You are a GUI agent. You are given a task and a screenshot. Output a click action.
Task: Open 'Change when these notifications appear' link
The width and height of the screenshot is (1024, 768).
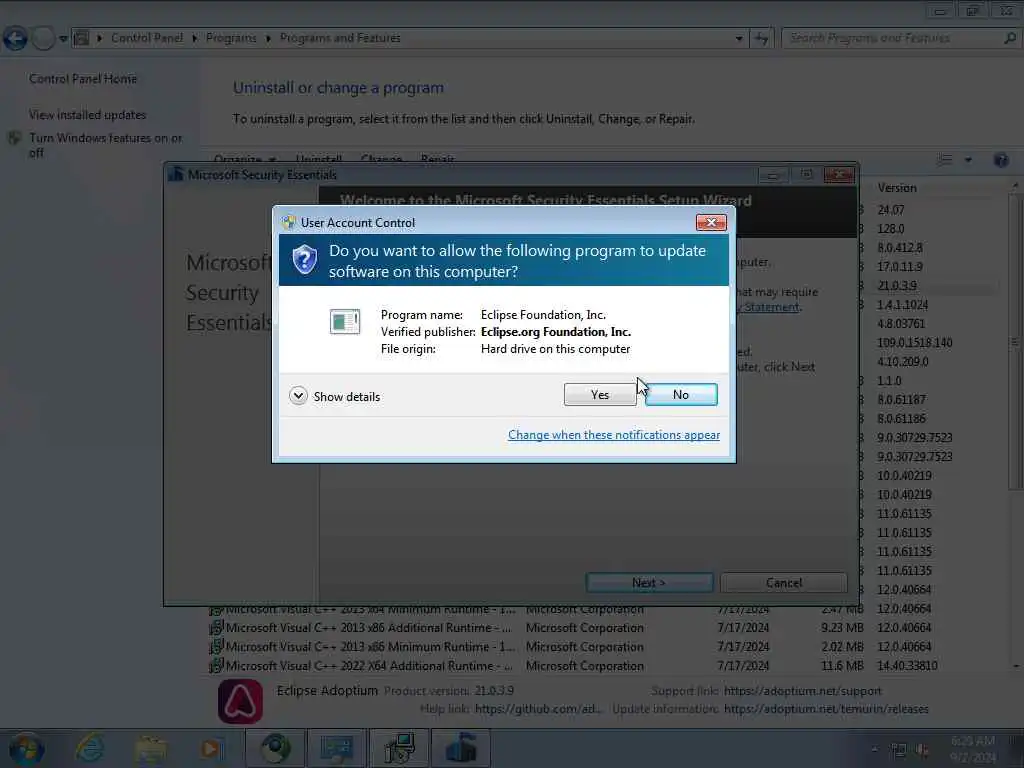point(614,435)
